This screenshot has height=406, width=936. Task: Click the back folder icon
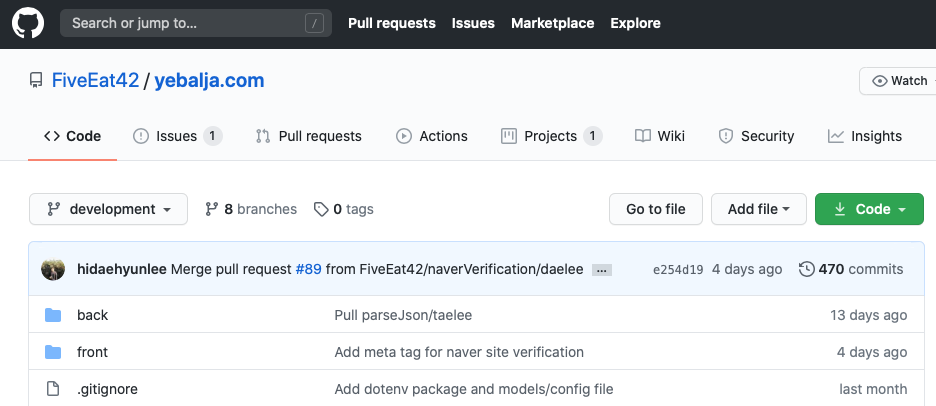tap(53, 315)
